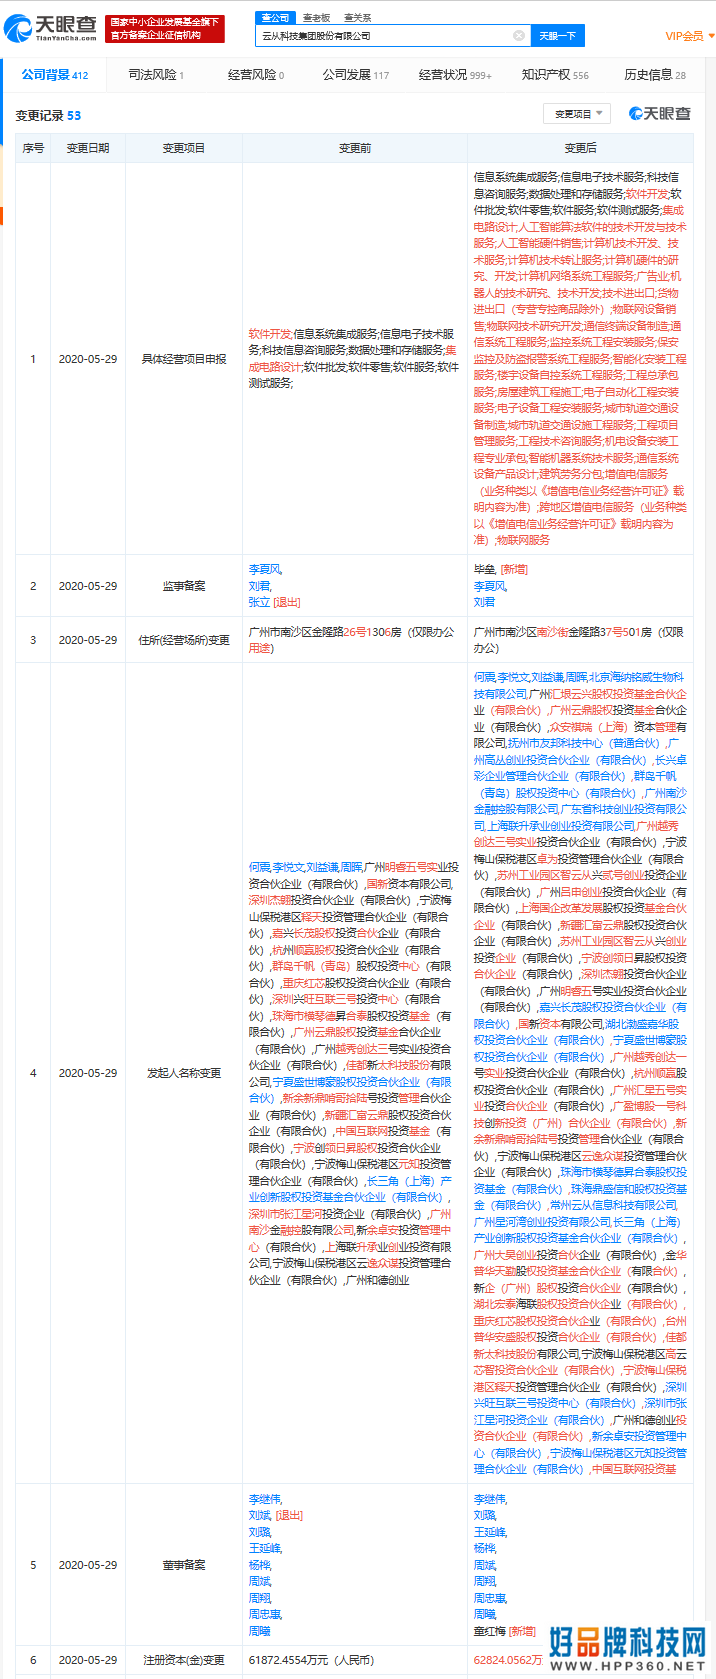Select 具体经营项目申报 change item cell
The image size is (716, 1679).
pyautogui.click(x=184, y=359)
